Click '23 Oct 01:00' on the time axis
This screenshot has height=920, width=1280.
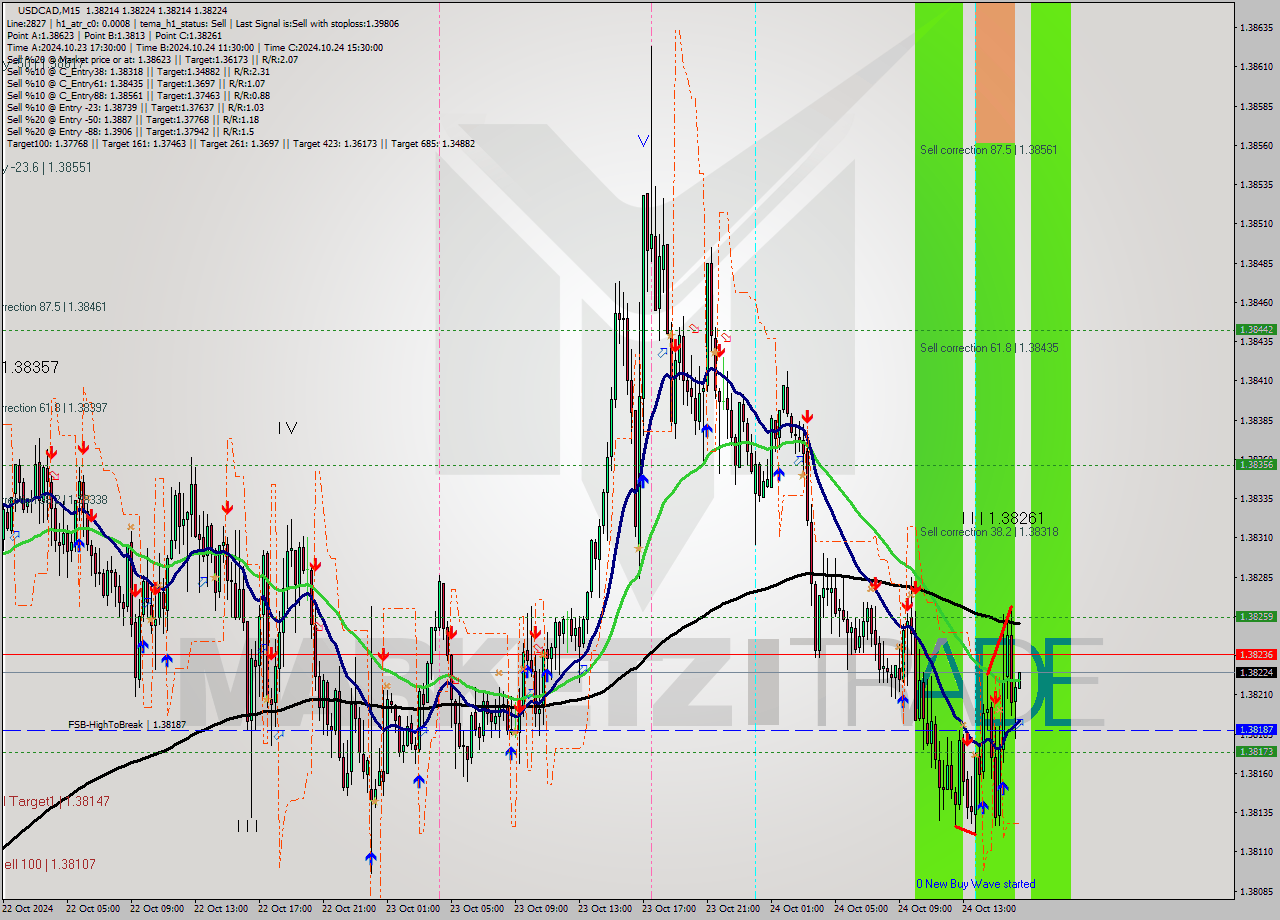(413, 909)
